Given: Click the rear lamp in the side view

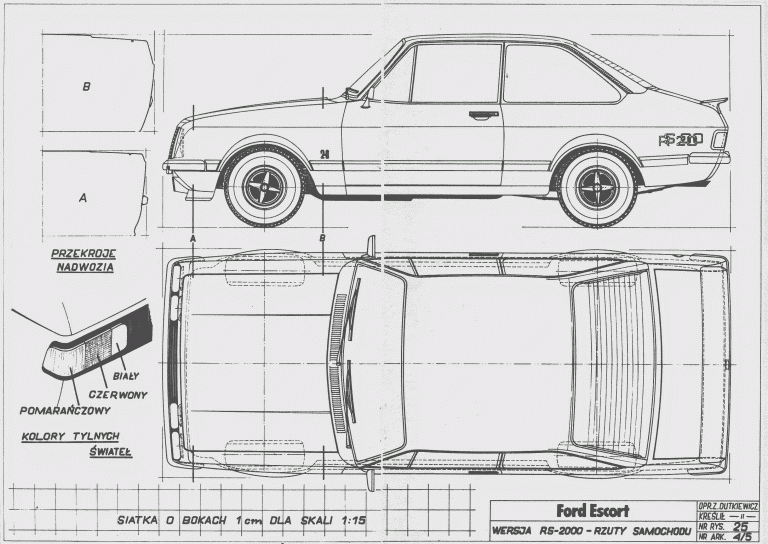Looking at the screenshot, I should [720, 140].
